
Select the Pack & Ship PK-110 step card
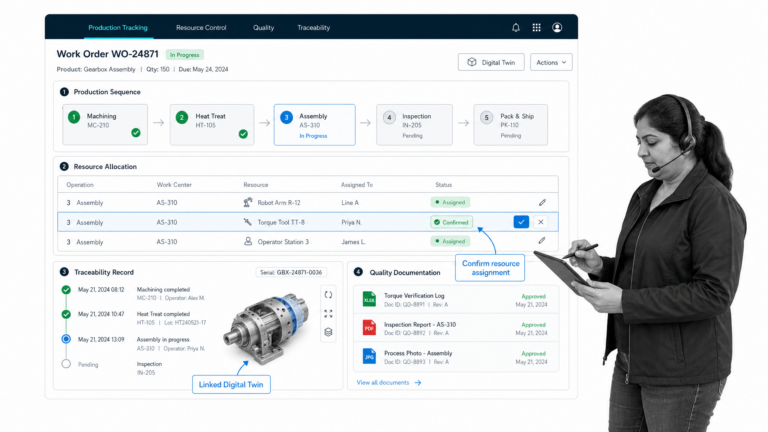(x=510, y=124)
